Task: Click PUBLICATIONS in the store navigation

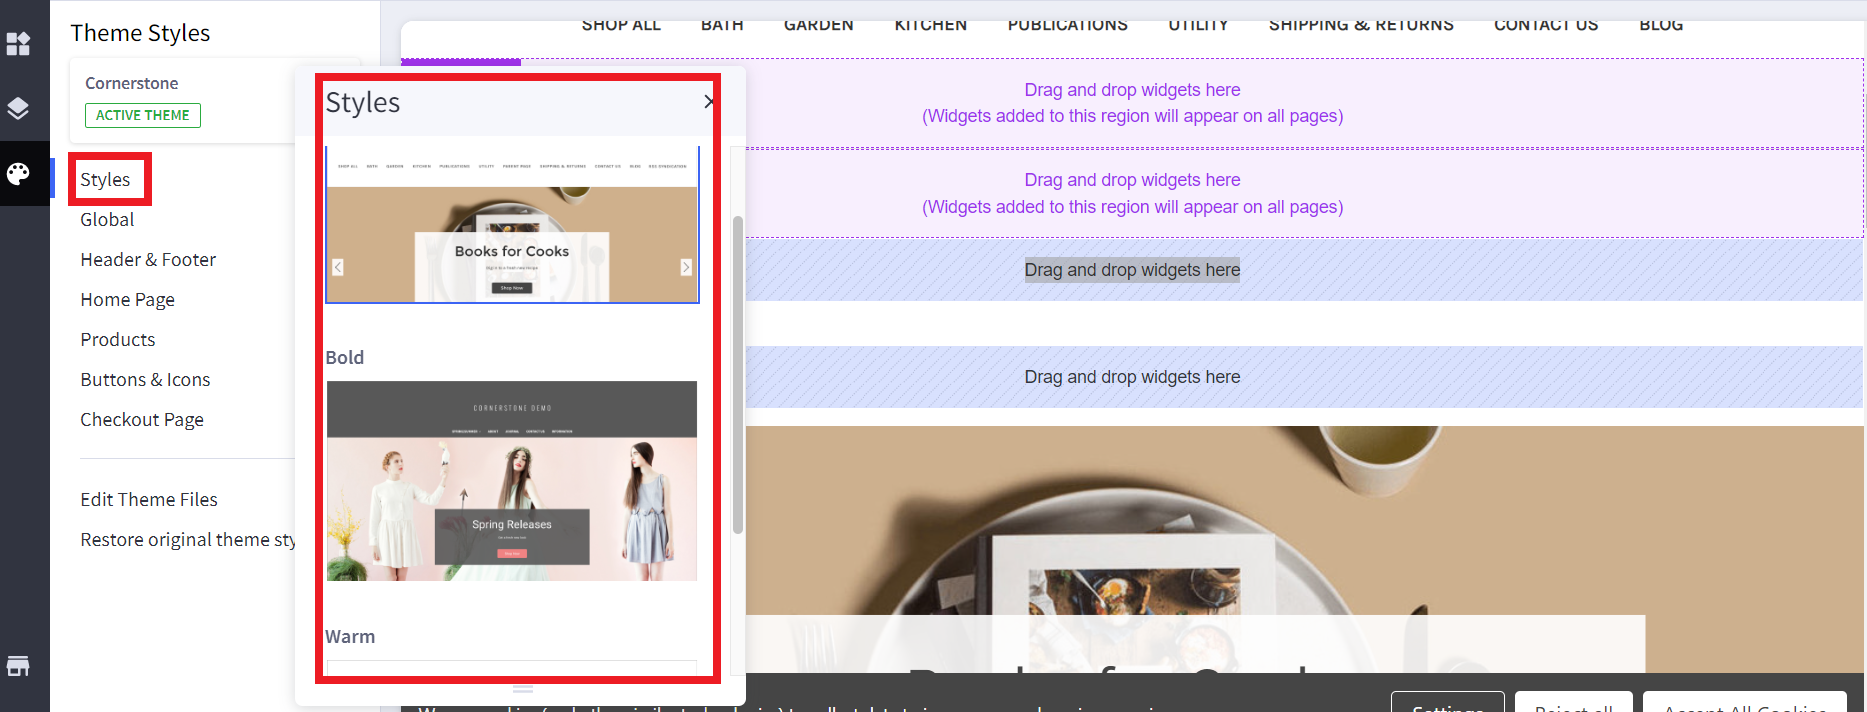Action: (x=1068, y=25)
